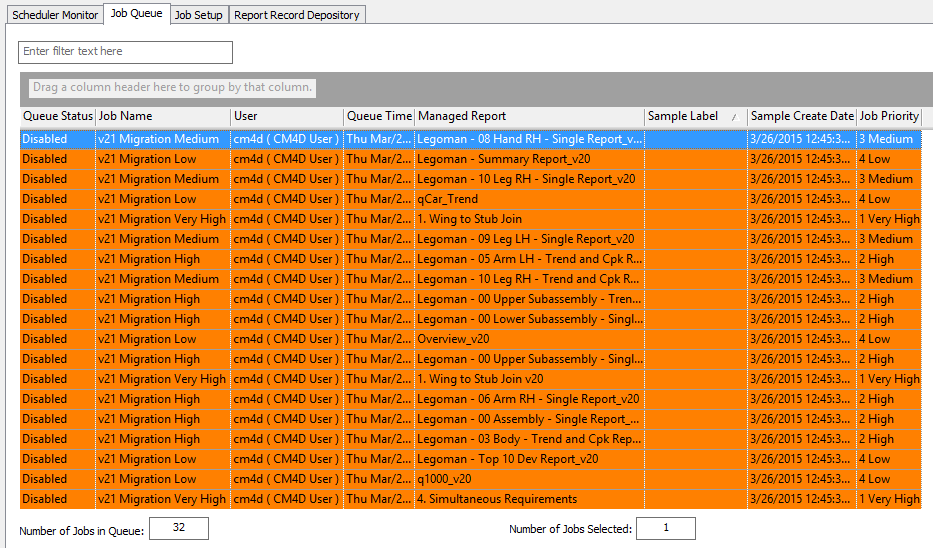Click the filter text input field
The width and height of the screenshot is (933, 548).
click(125, 52)
